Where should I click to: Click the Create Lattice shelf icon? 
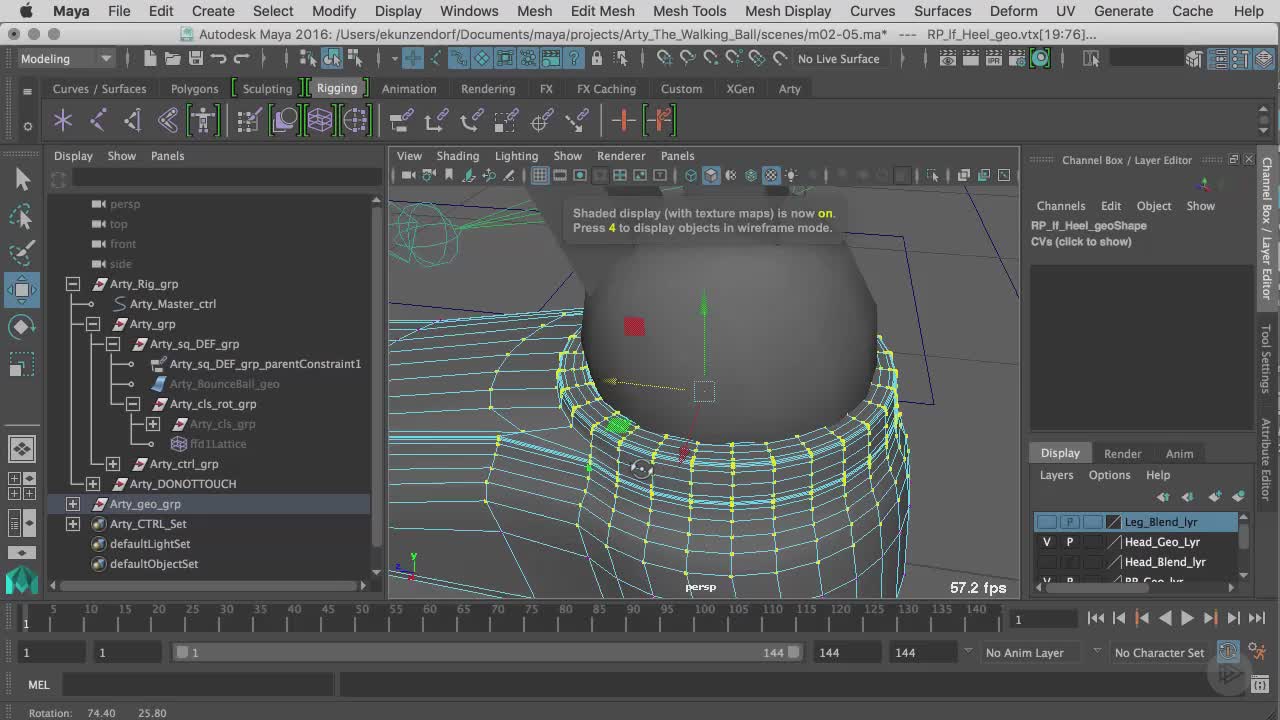point(319,121)
